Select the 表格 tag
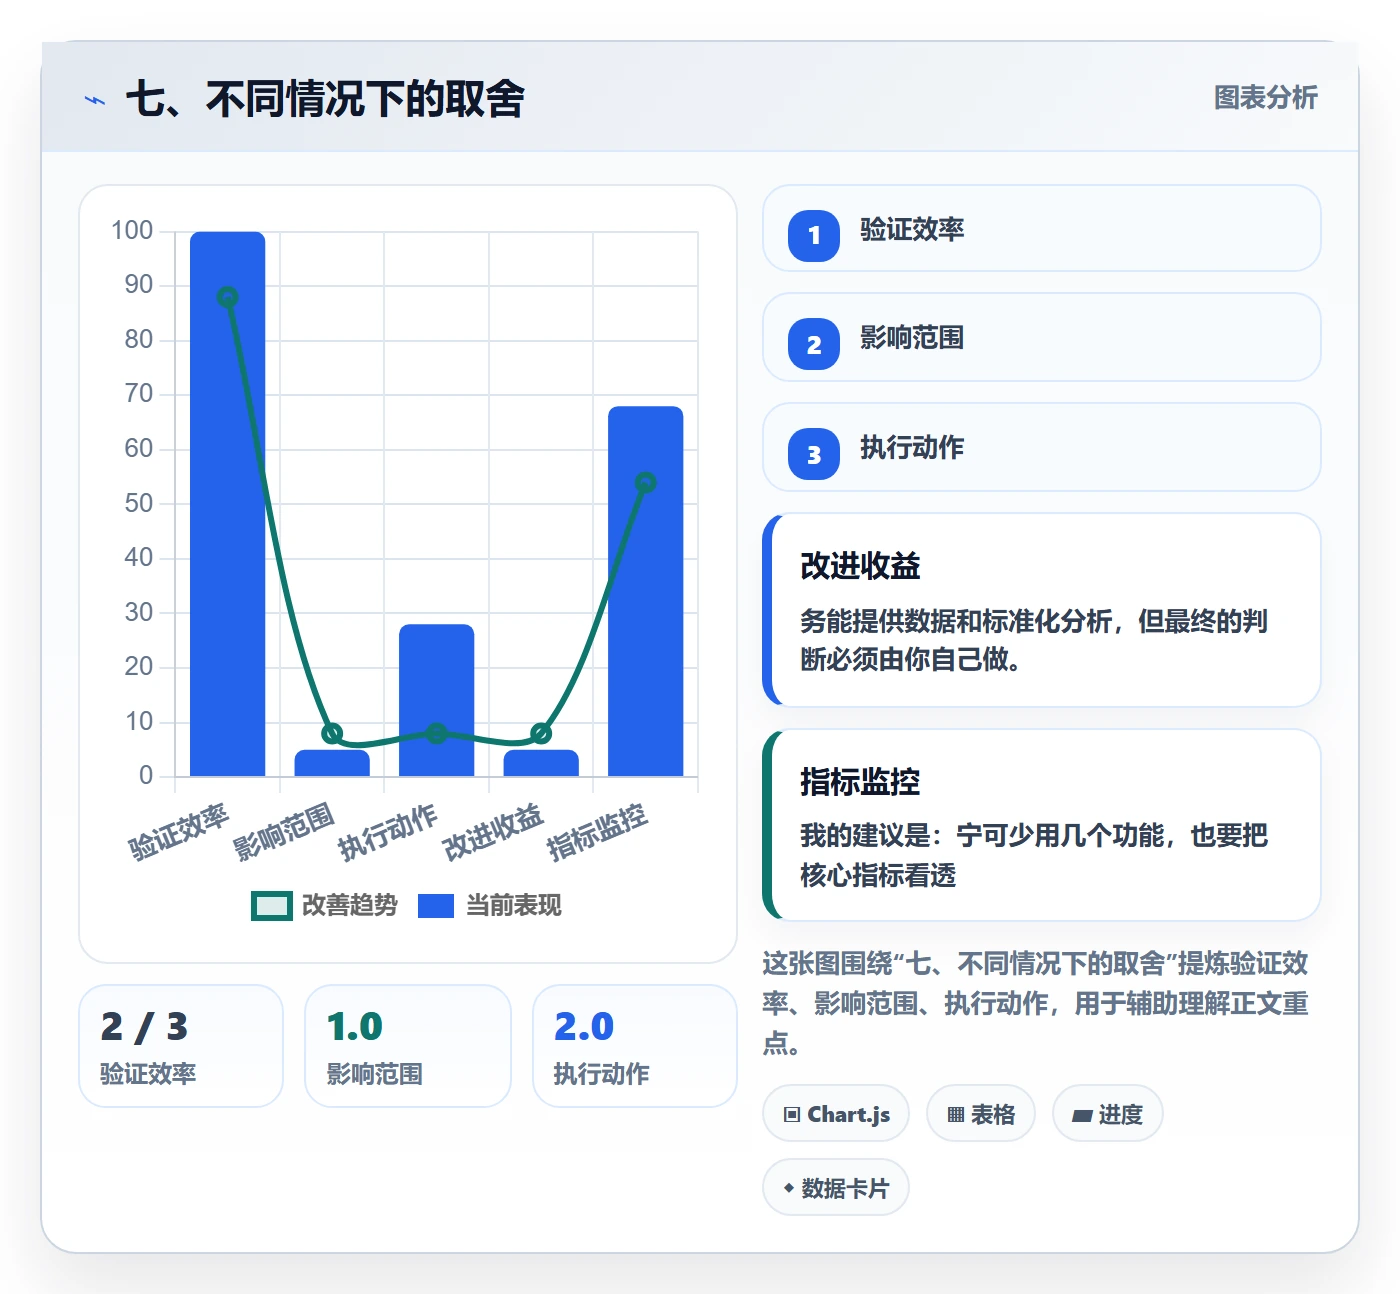The height and width of the screenshot is (1294, 1400). (981, 1113)
